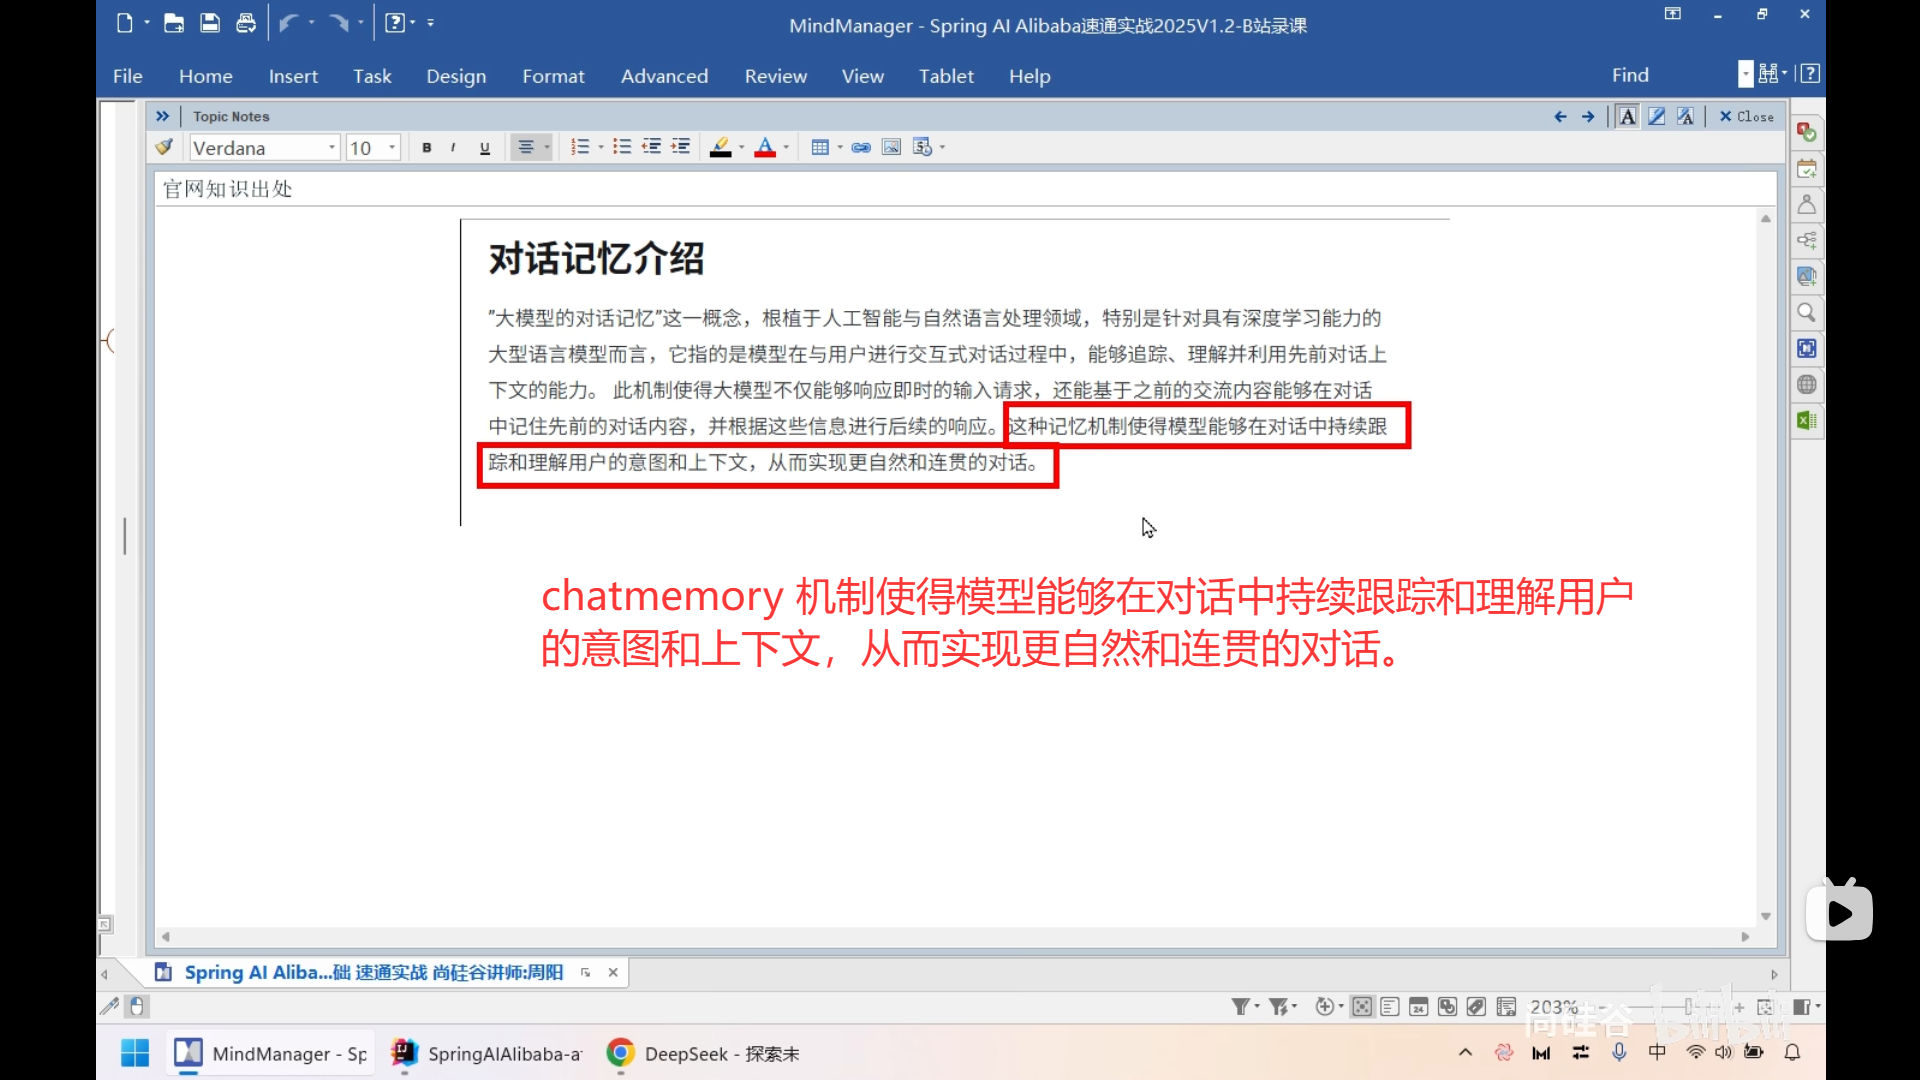Open the Format menu

click(554, 76)
